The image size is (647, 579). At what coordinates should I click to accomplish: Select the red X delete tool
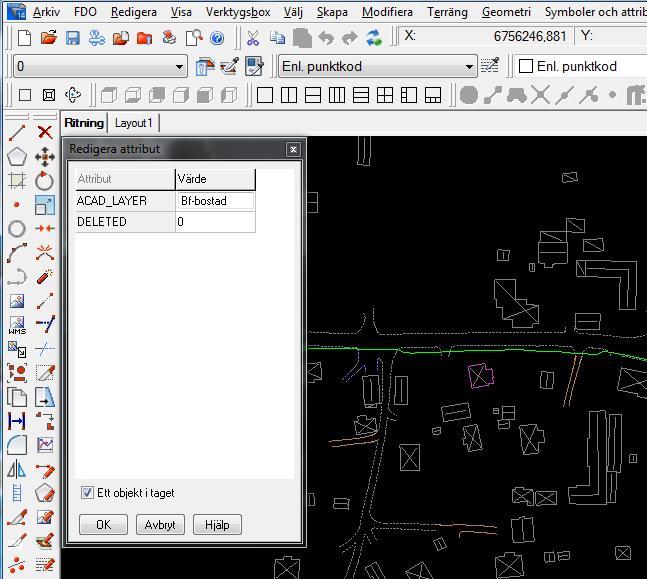[x=45, y=132]
